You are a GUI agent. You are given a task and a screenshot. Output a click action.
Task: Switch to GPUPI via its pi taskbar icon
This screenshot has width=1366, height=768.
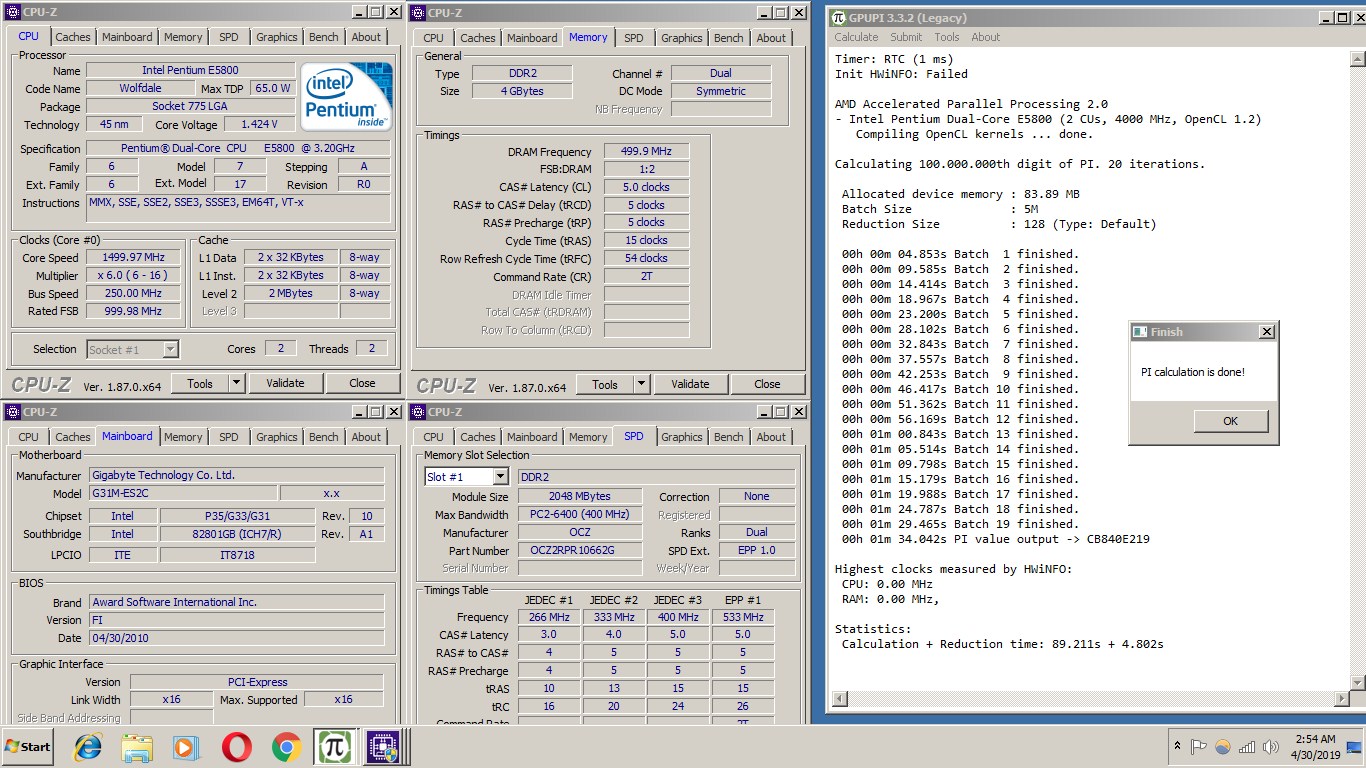[334, 747]
